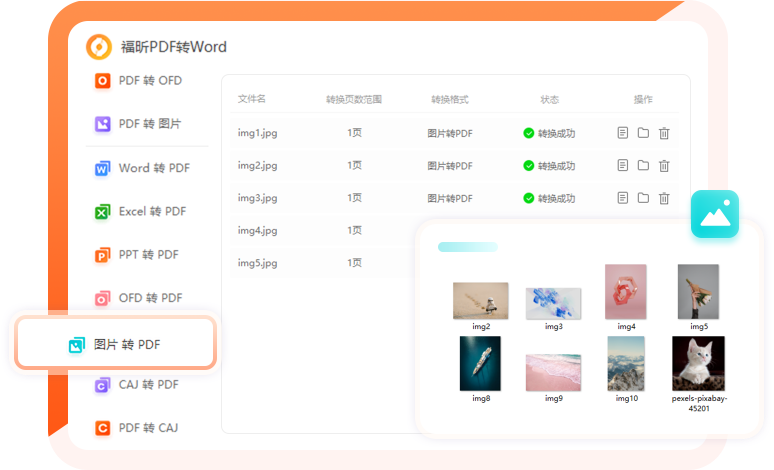The image size is (774, 470).
Task: Open output folder for img2.jpg
Action: point(643,165)
